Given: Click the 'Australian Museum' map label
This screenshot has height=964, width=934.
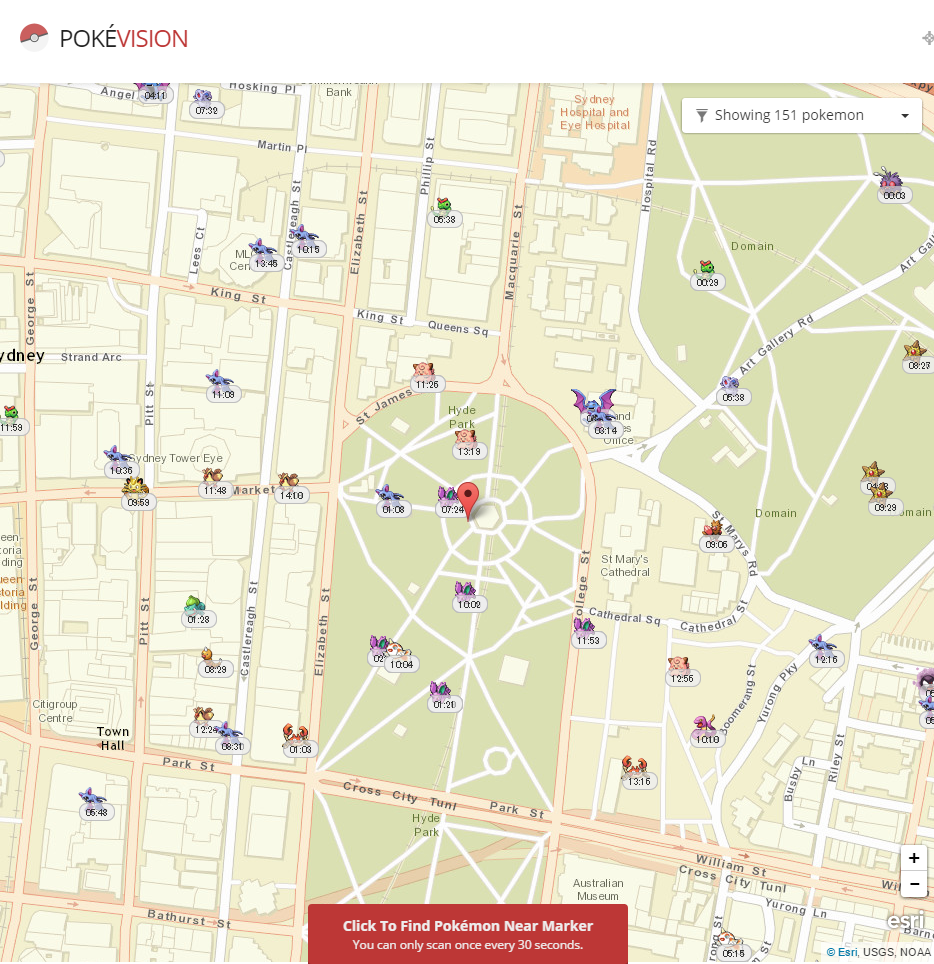Looking at the screenshot, I should click(598, 890).
